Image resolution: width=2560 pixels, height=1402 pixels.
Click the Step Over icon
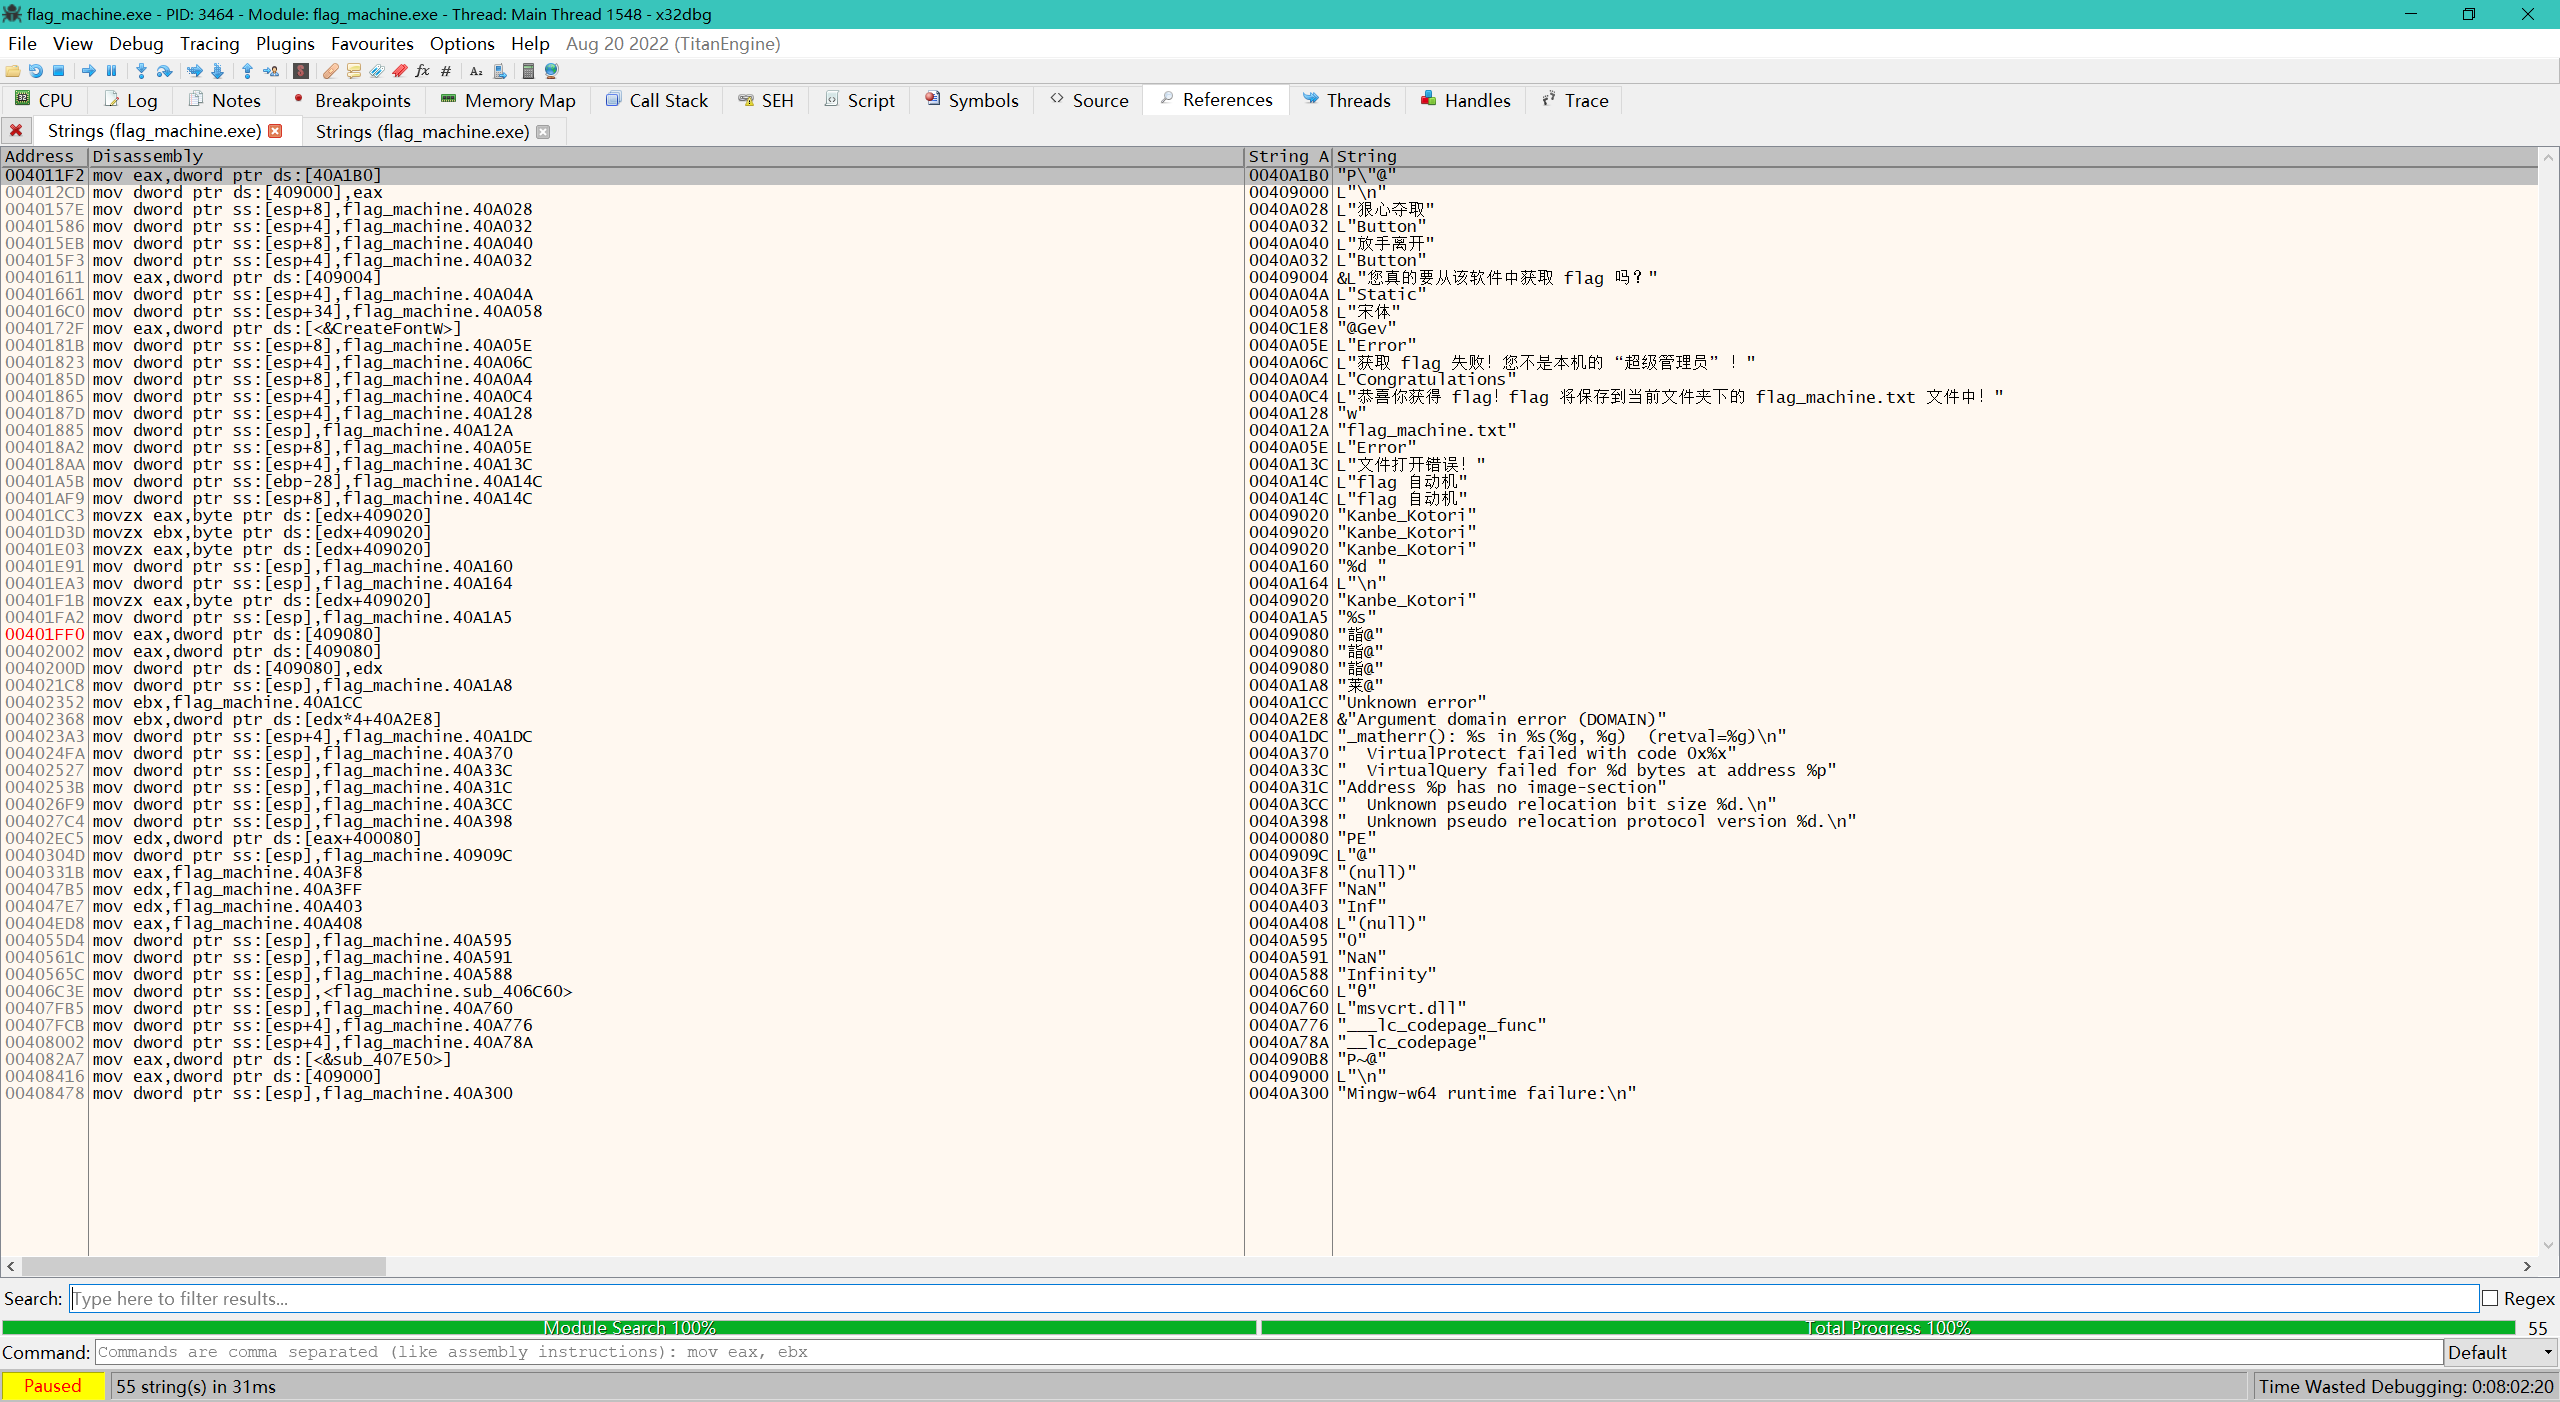(164, 71)
